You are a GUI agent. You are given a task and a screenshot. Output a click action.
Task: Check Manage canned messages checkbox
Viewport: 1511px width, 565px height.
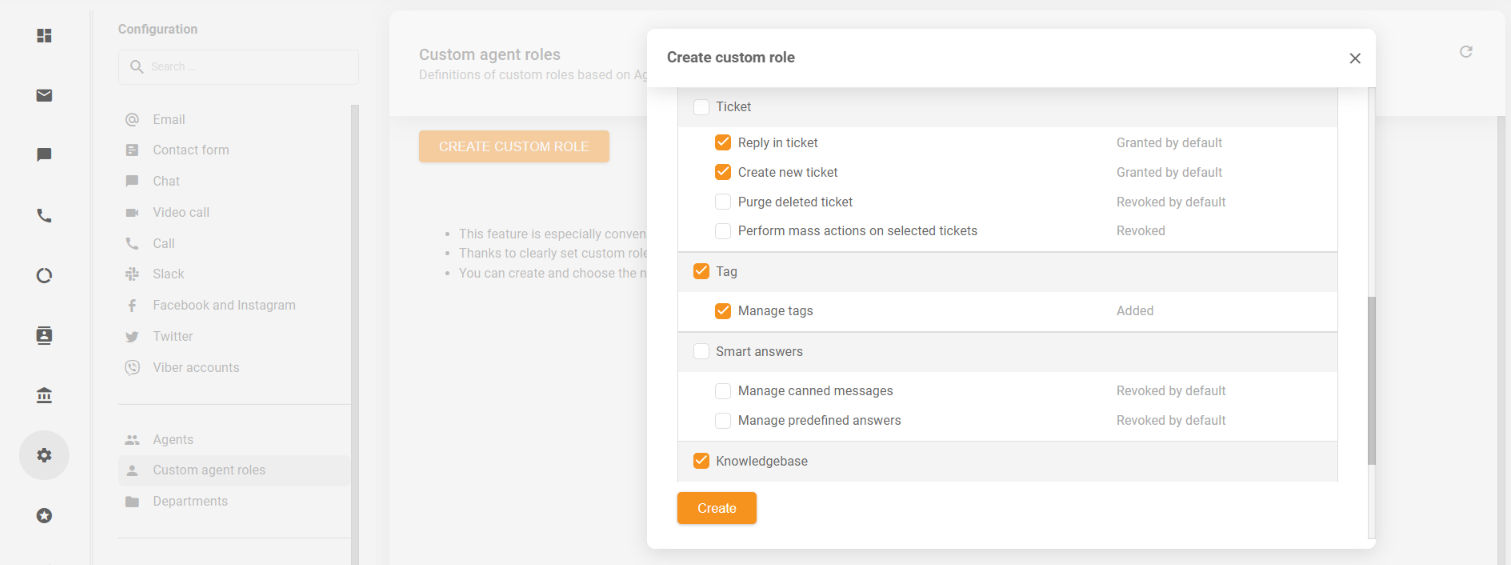[723, 391]
